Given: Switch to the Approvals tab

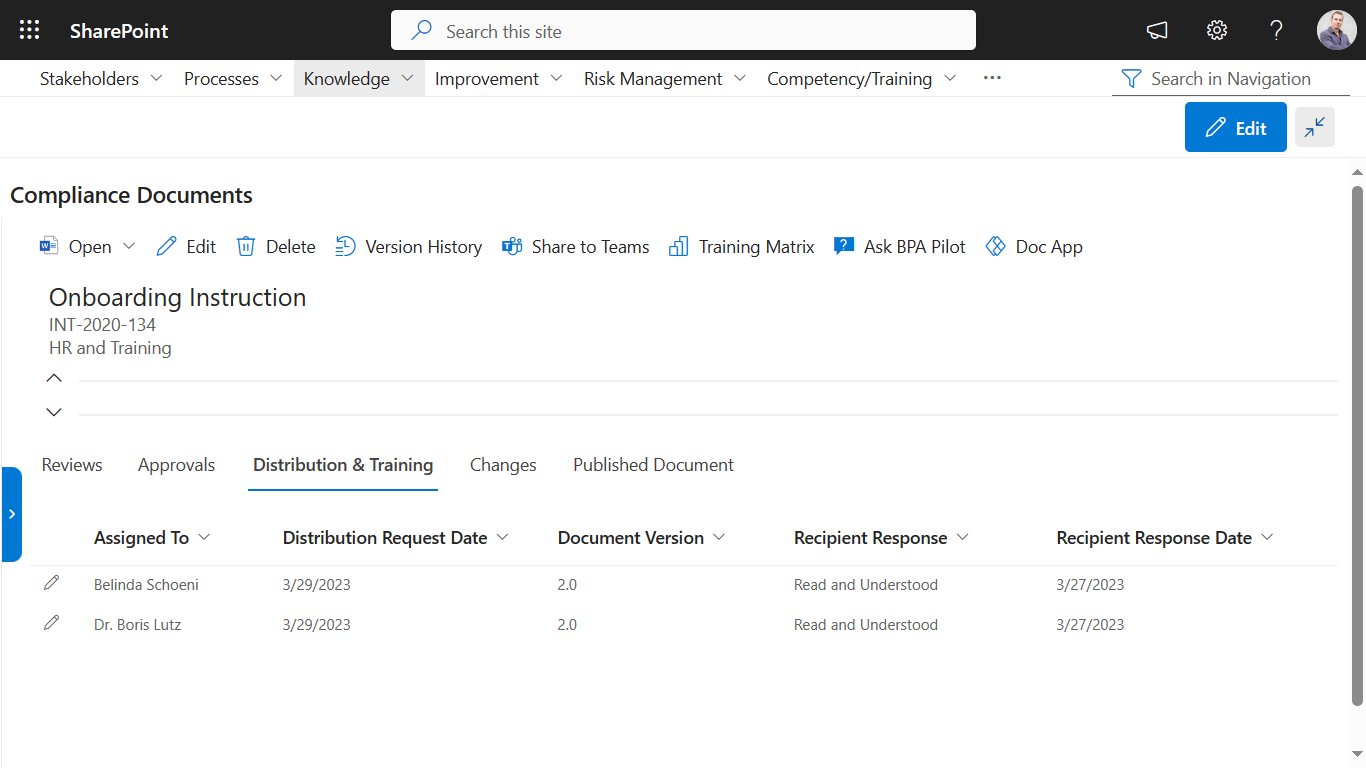Looking at the screenshot, I should click(x=176, y=465).
